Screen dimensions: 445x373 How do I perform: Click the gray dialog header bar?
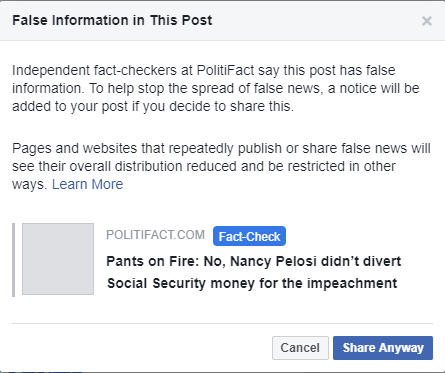[x=222, y=21]
